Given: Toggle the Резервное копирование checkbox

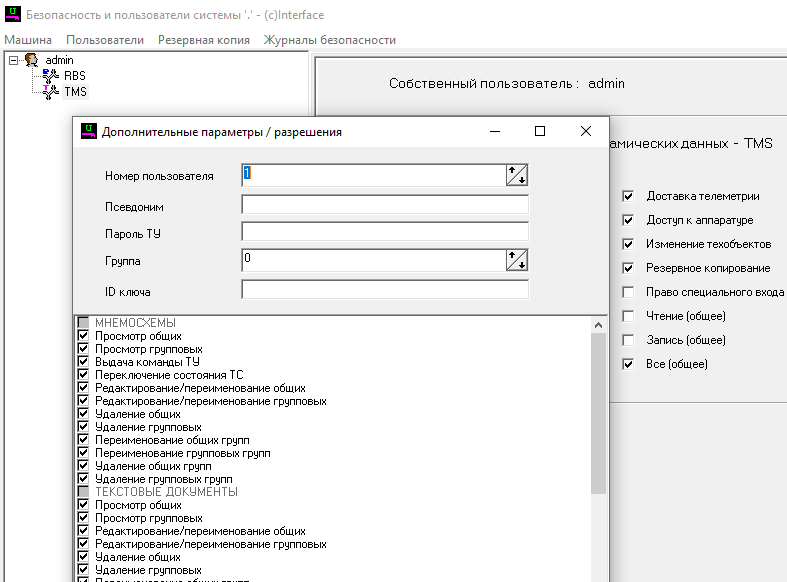Looking at the screenshot, I should [x=628, y=268].
